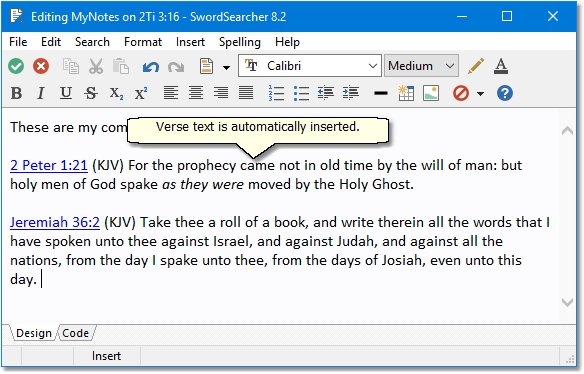This screenshot has height=374, width=584.
Task: Open the blue help question icon
Action: 505,93
